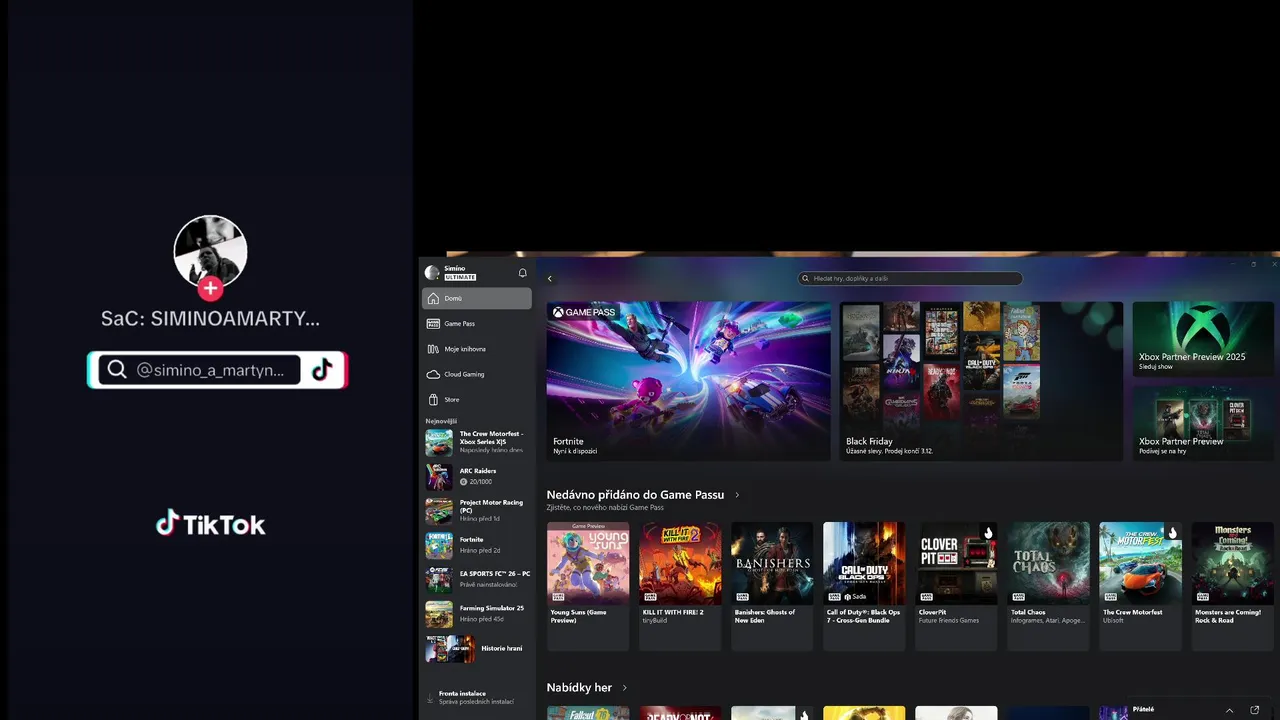
Task: Open Project Motor Racing (PC) in recent list
Action: (x=477, y=510)
